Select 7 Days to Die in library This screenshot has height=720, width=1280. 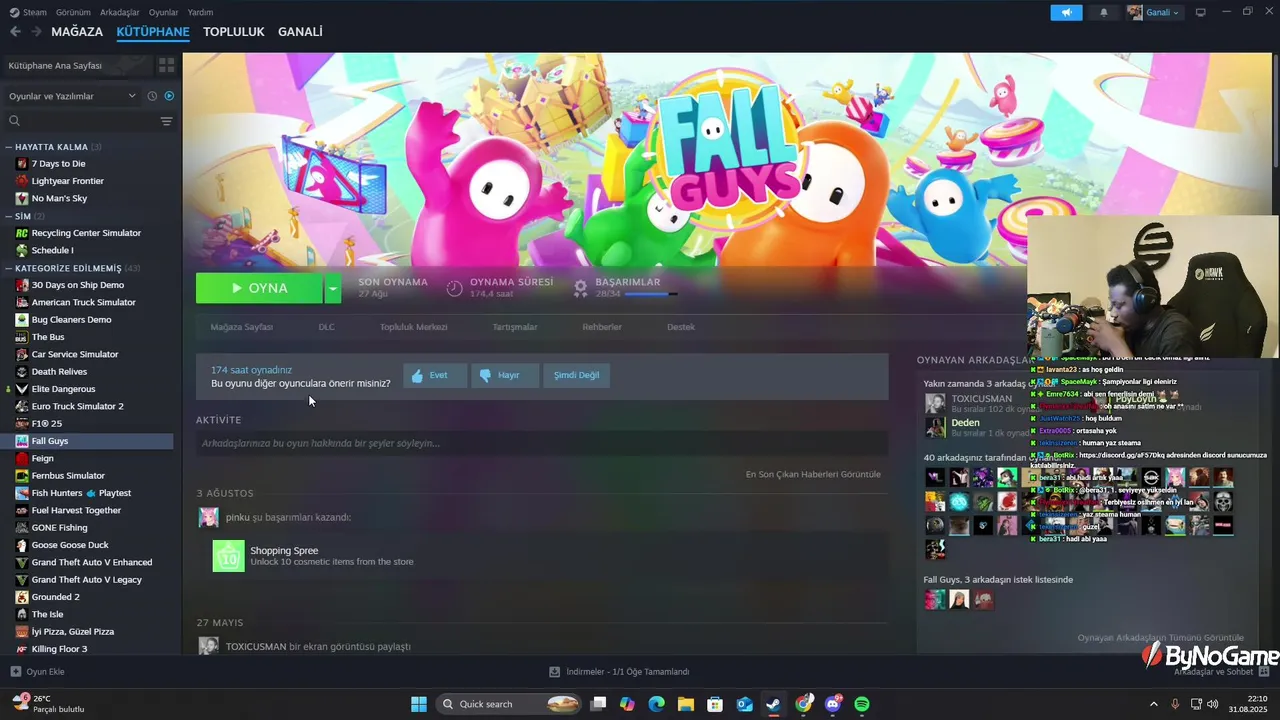[x=58, y=164]
